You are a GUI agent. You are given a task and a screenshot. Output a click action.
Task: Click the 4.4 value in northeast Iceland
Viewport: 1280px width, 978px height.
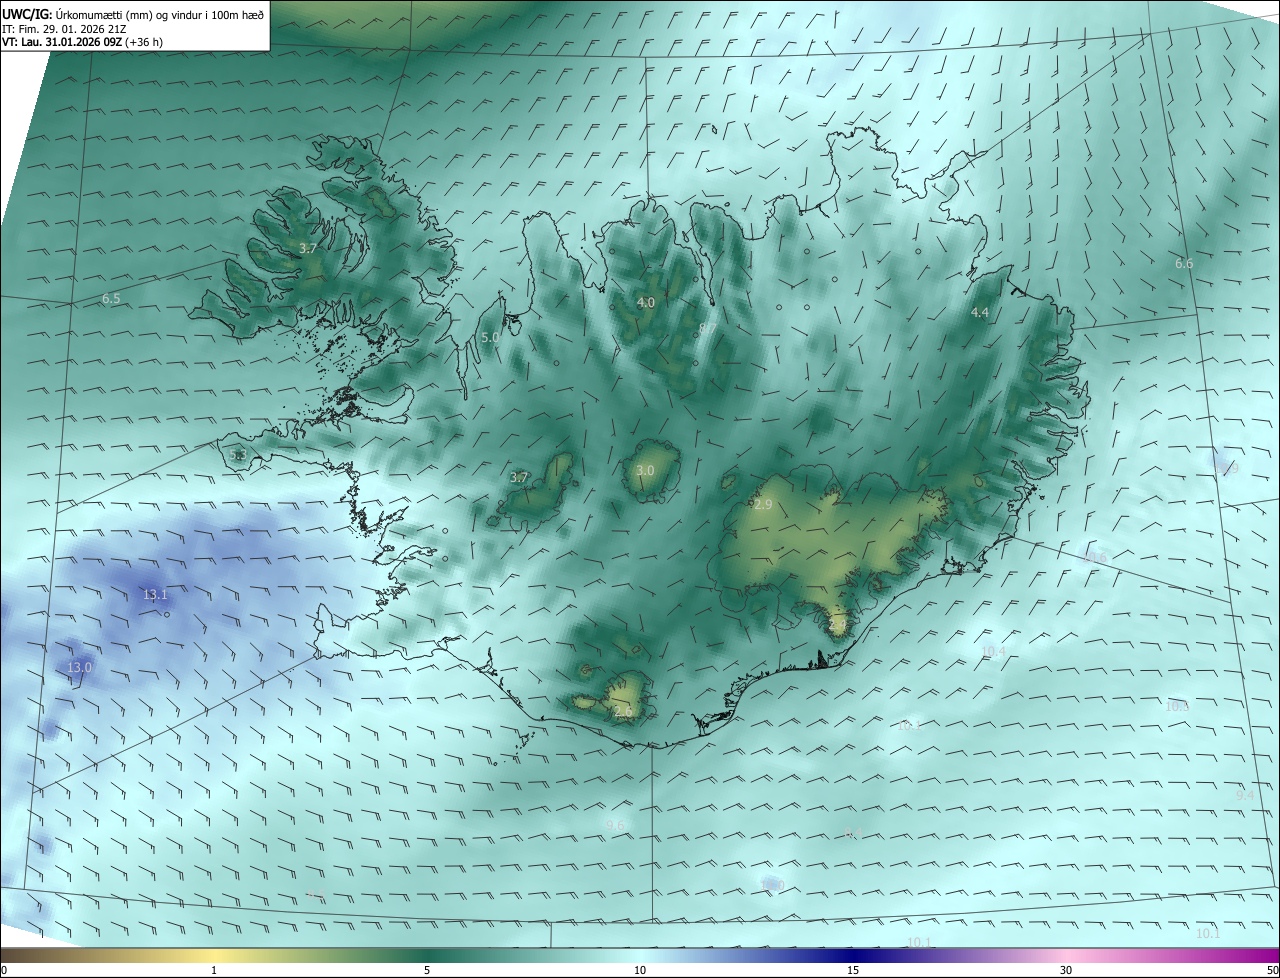pyautogui.click(x=980, y=313)
